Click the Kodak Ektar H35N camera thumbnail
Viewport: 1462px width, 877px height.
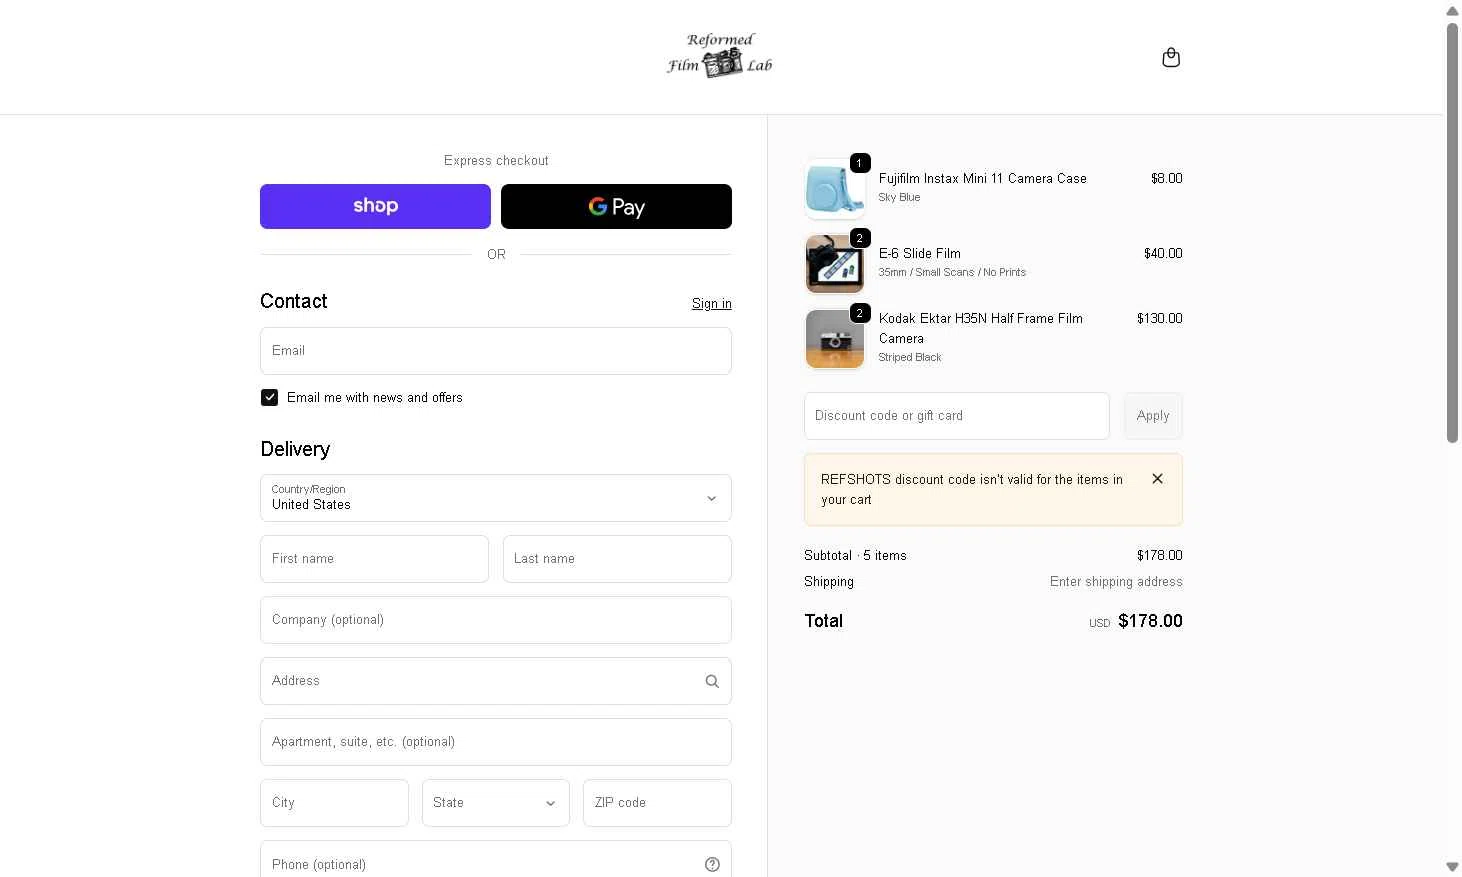835,339
